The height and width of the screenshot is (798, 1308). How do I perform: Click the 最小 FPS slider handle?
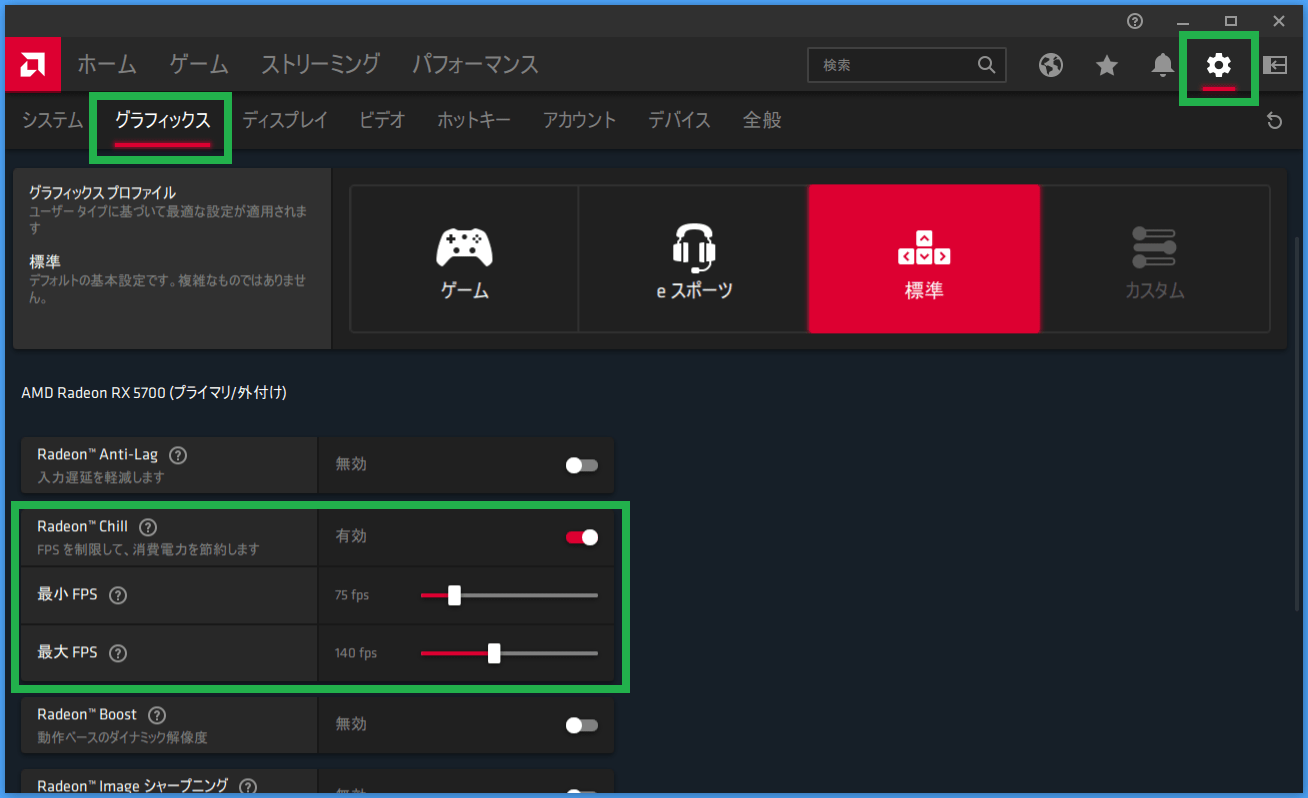tap(454, 595)
